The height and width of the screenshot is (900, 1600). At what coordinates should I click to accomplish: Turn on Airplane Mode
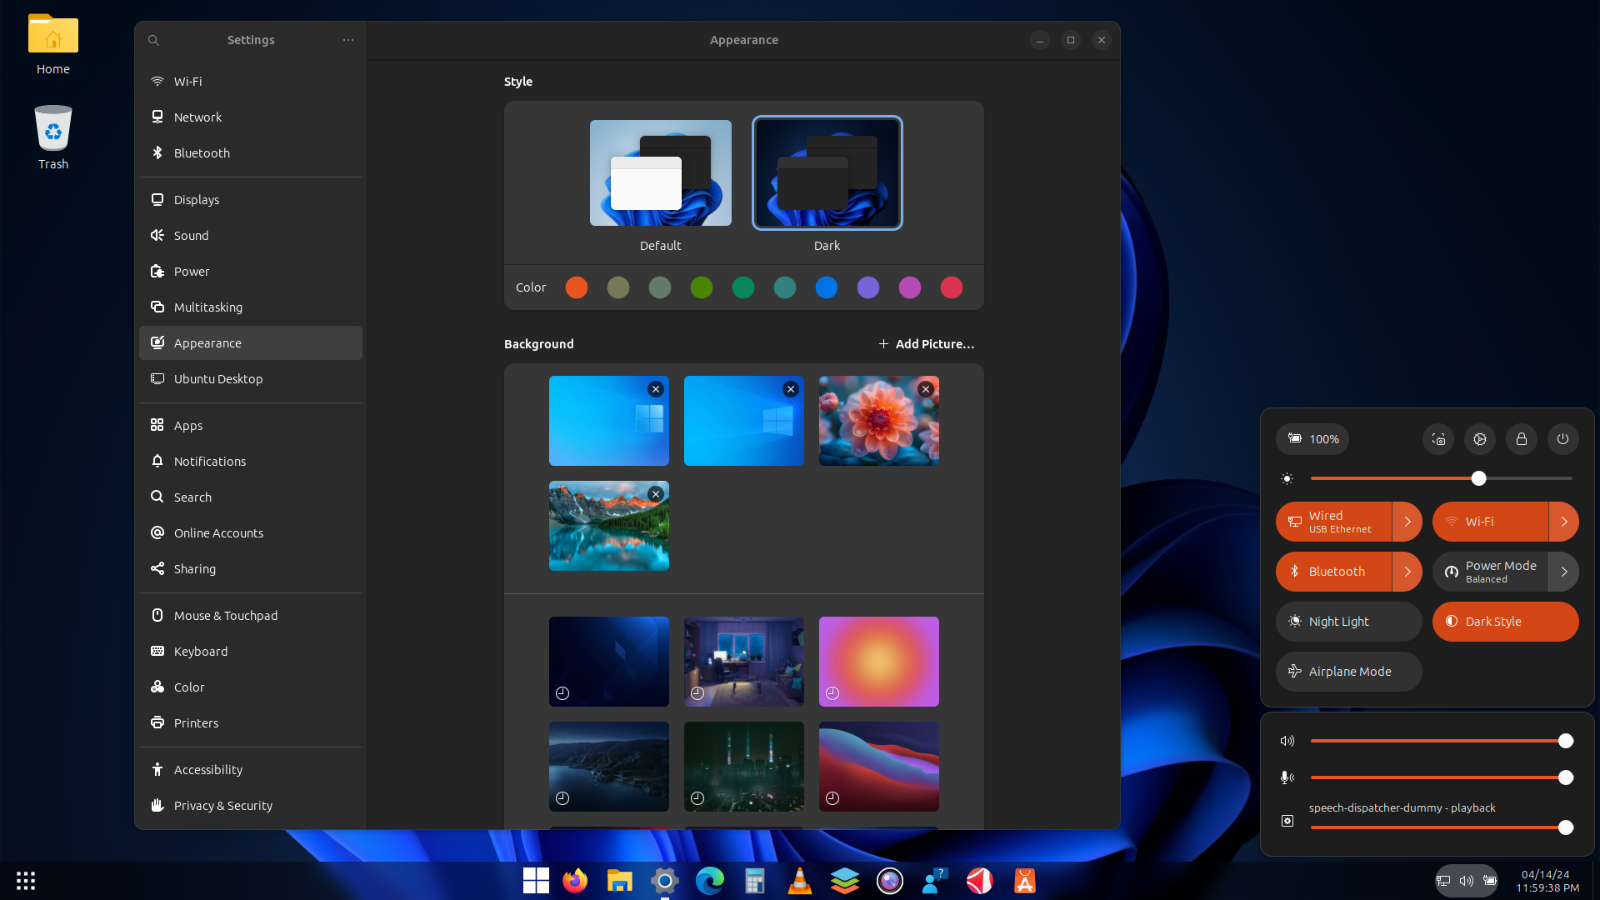(1348, 672)
